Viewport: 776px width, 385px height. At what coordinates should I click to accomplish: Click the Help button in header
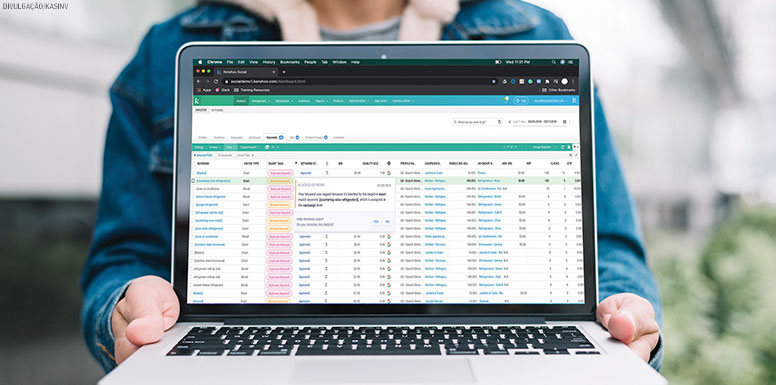(521, 100)
